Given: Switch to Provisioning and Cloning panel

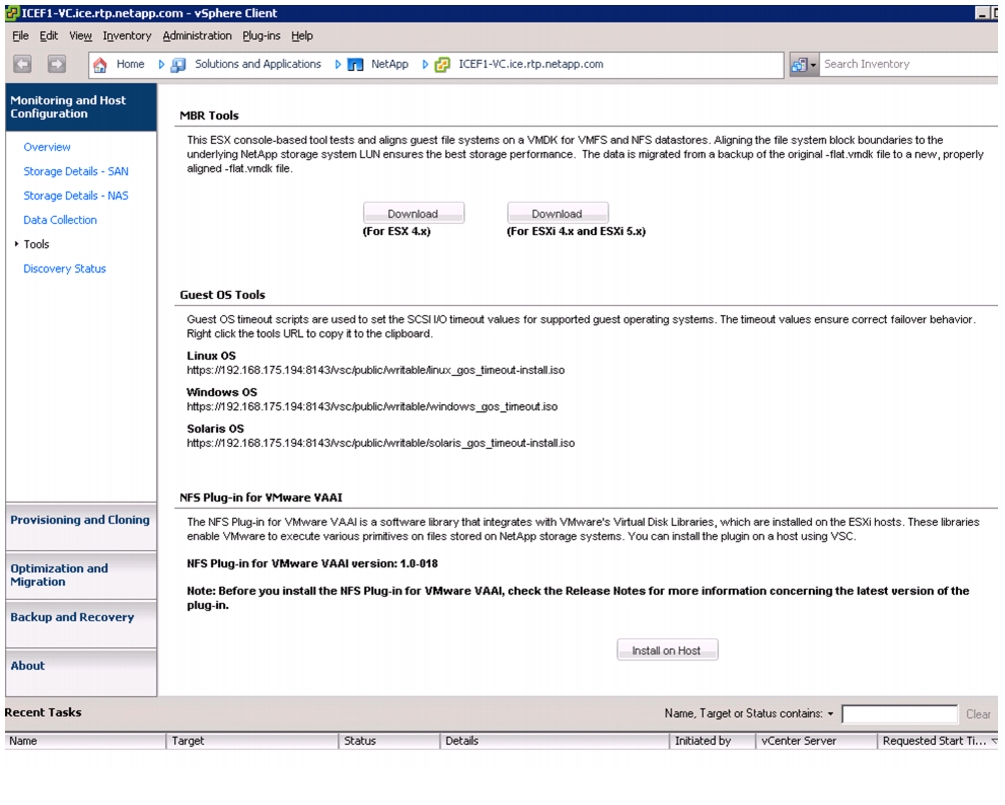Looking at the screenshot, I should (x=81, y=527).
